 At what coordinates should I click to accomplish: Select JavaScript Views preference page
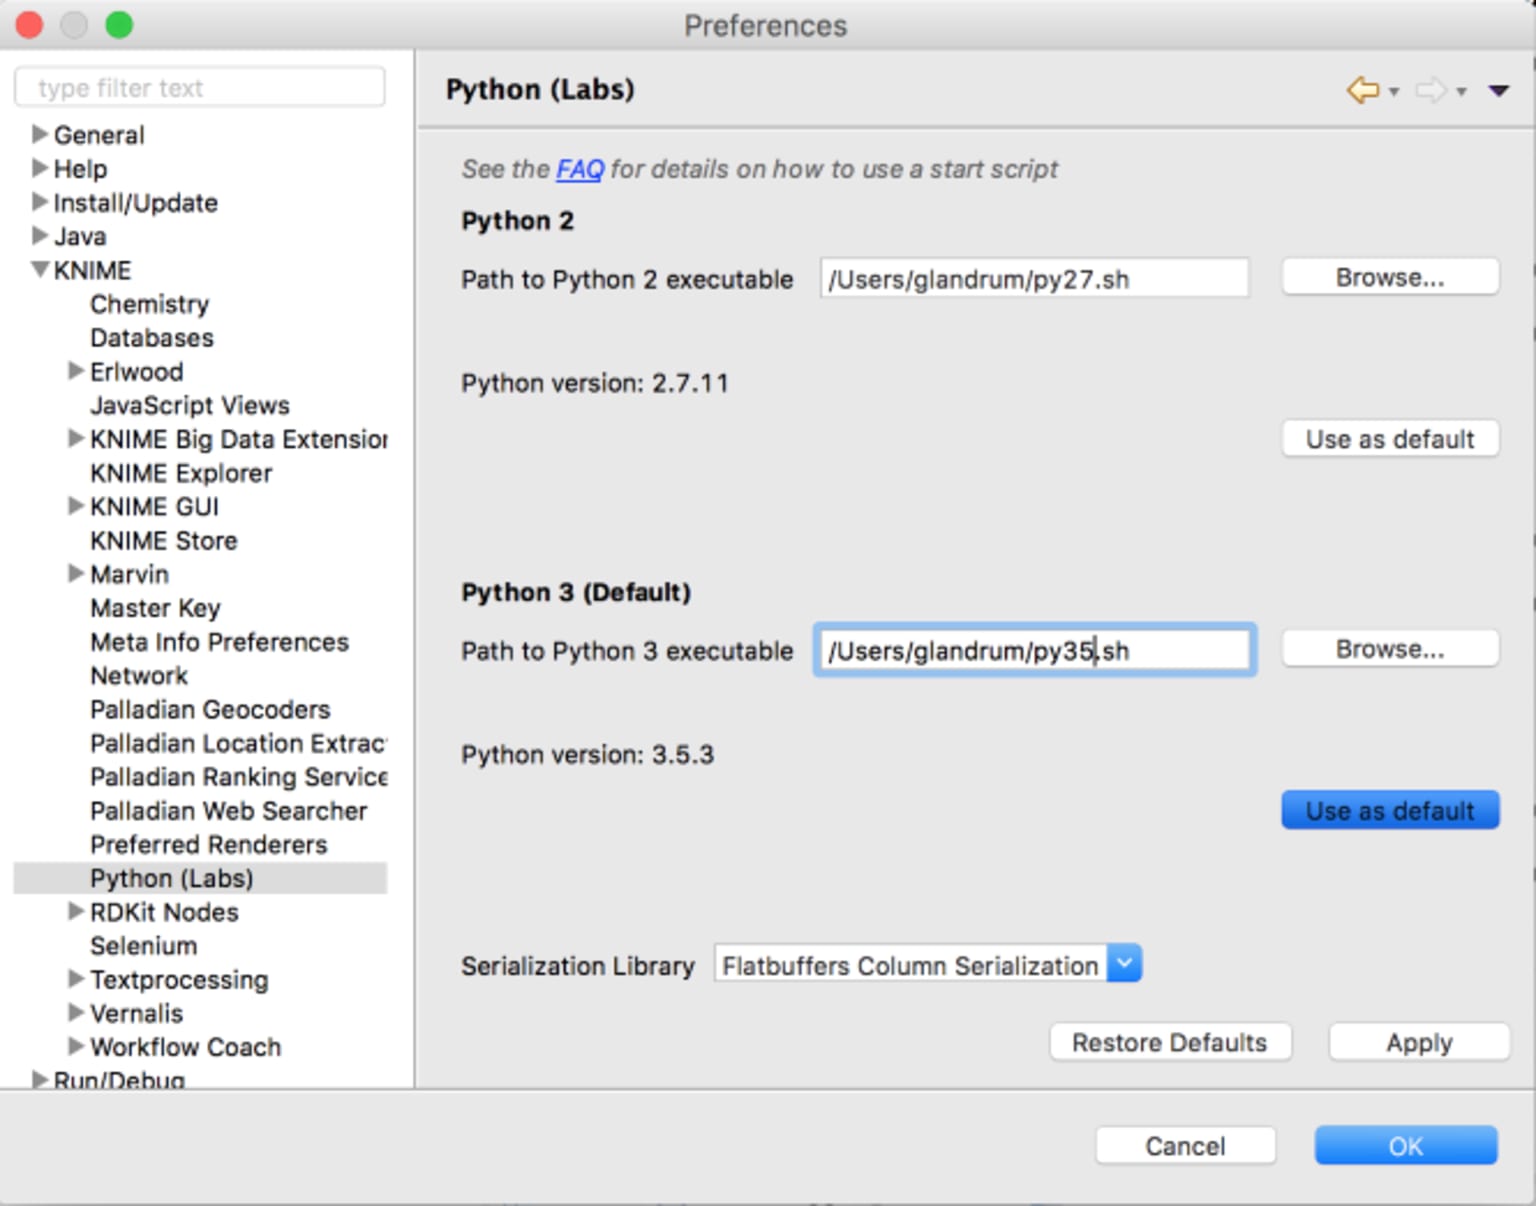pyautogui.click(x=190, y=405)
